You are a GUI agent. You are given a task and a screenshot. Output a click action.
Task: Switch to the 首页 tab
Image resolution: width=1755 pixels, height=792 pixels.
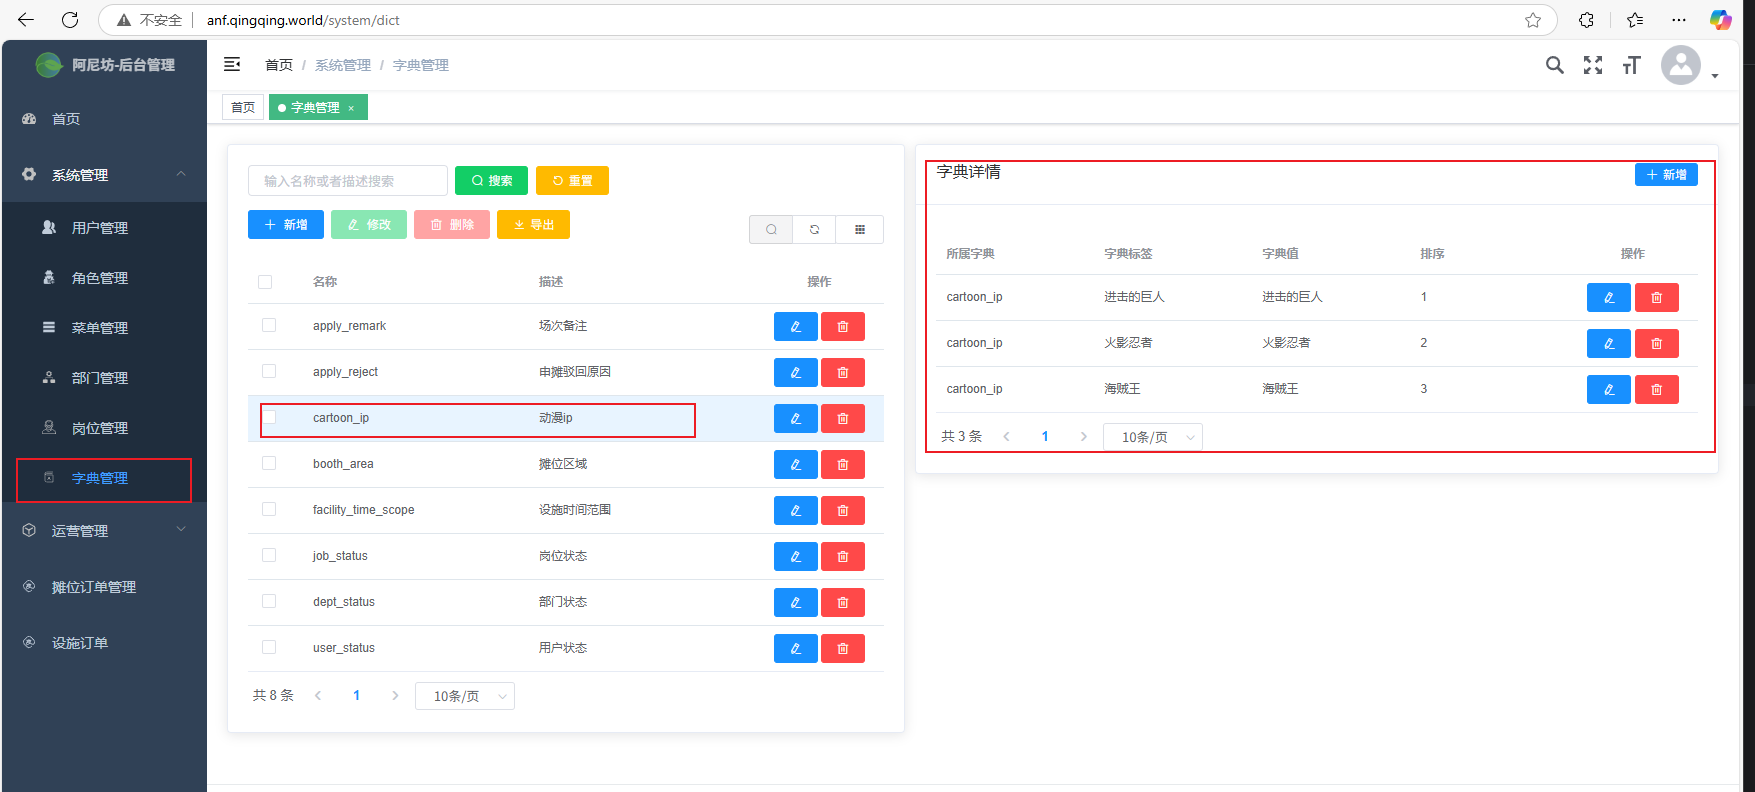(x=243, y=107)
